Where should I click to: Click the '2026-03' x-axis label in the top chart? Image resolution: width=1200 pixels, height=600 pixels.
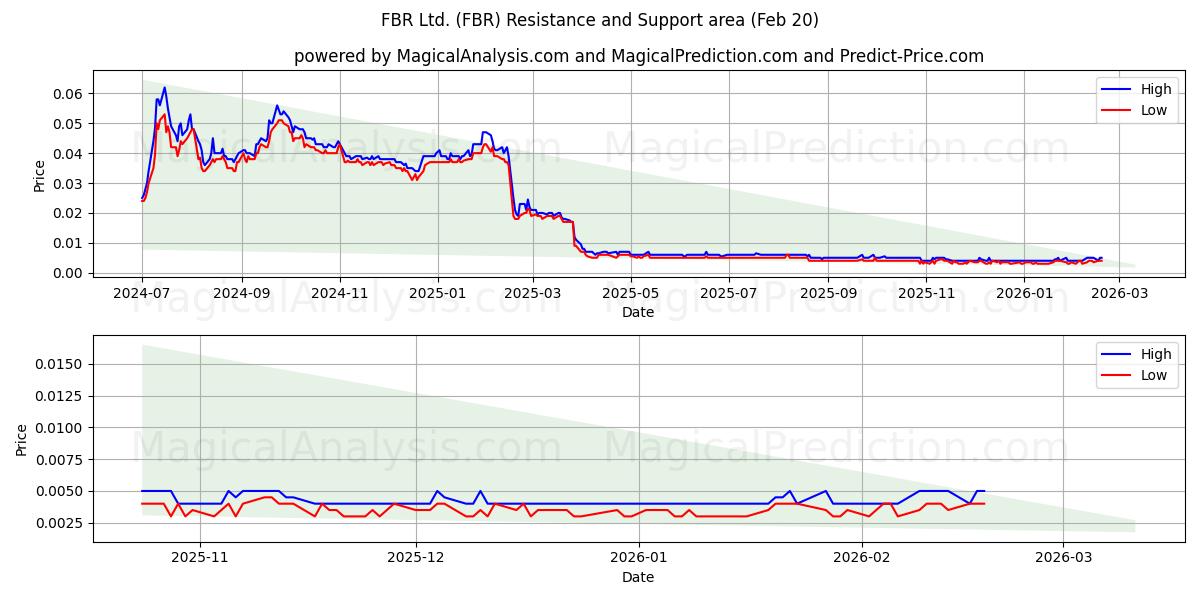point(1121,293)
